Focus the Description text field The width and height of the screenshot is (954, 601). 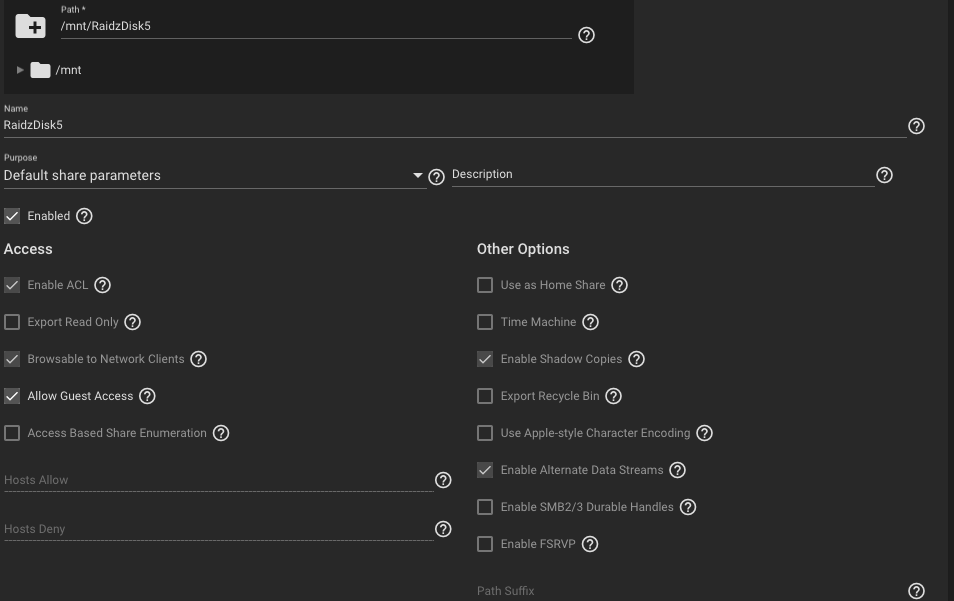pos(663,175)
